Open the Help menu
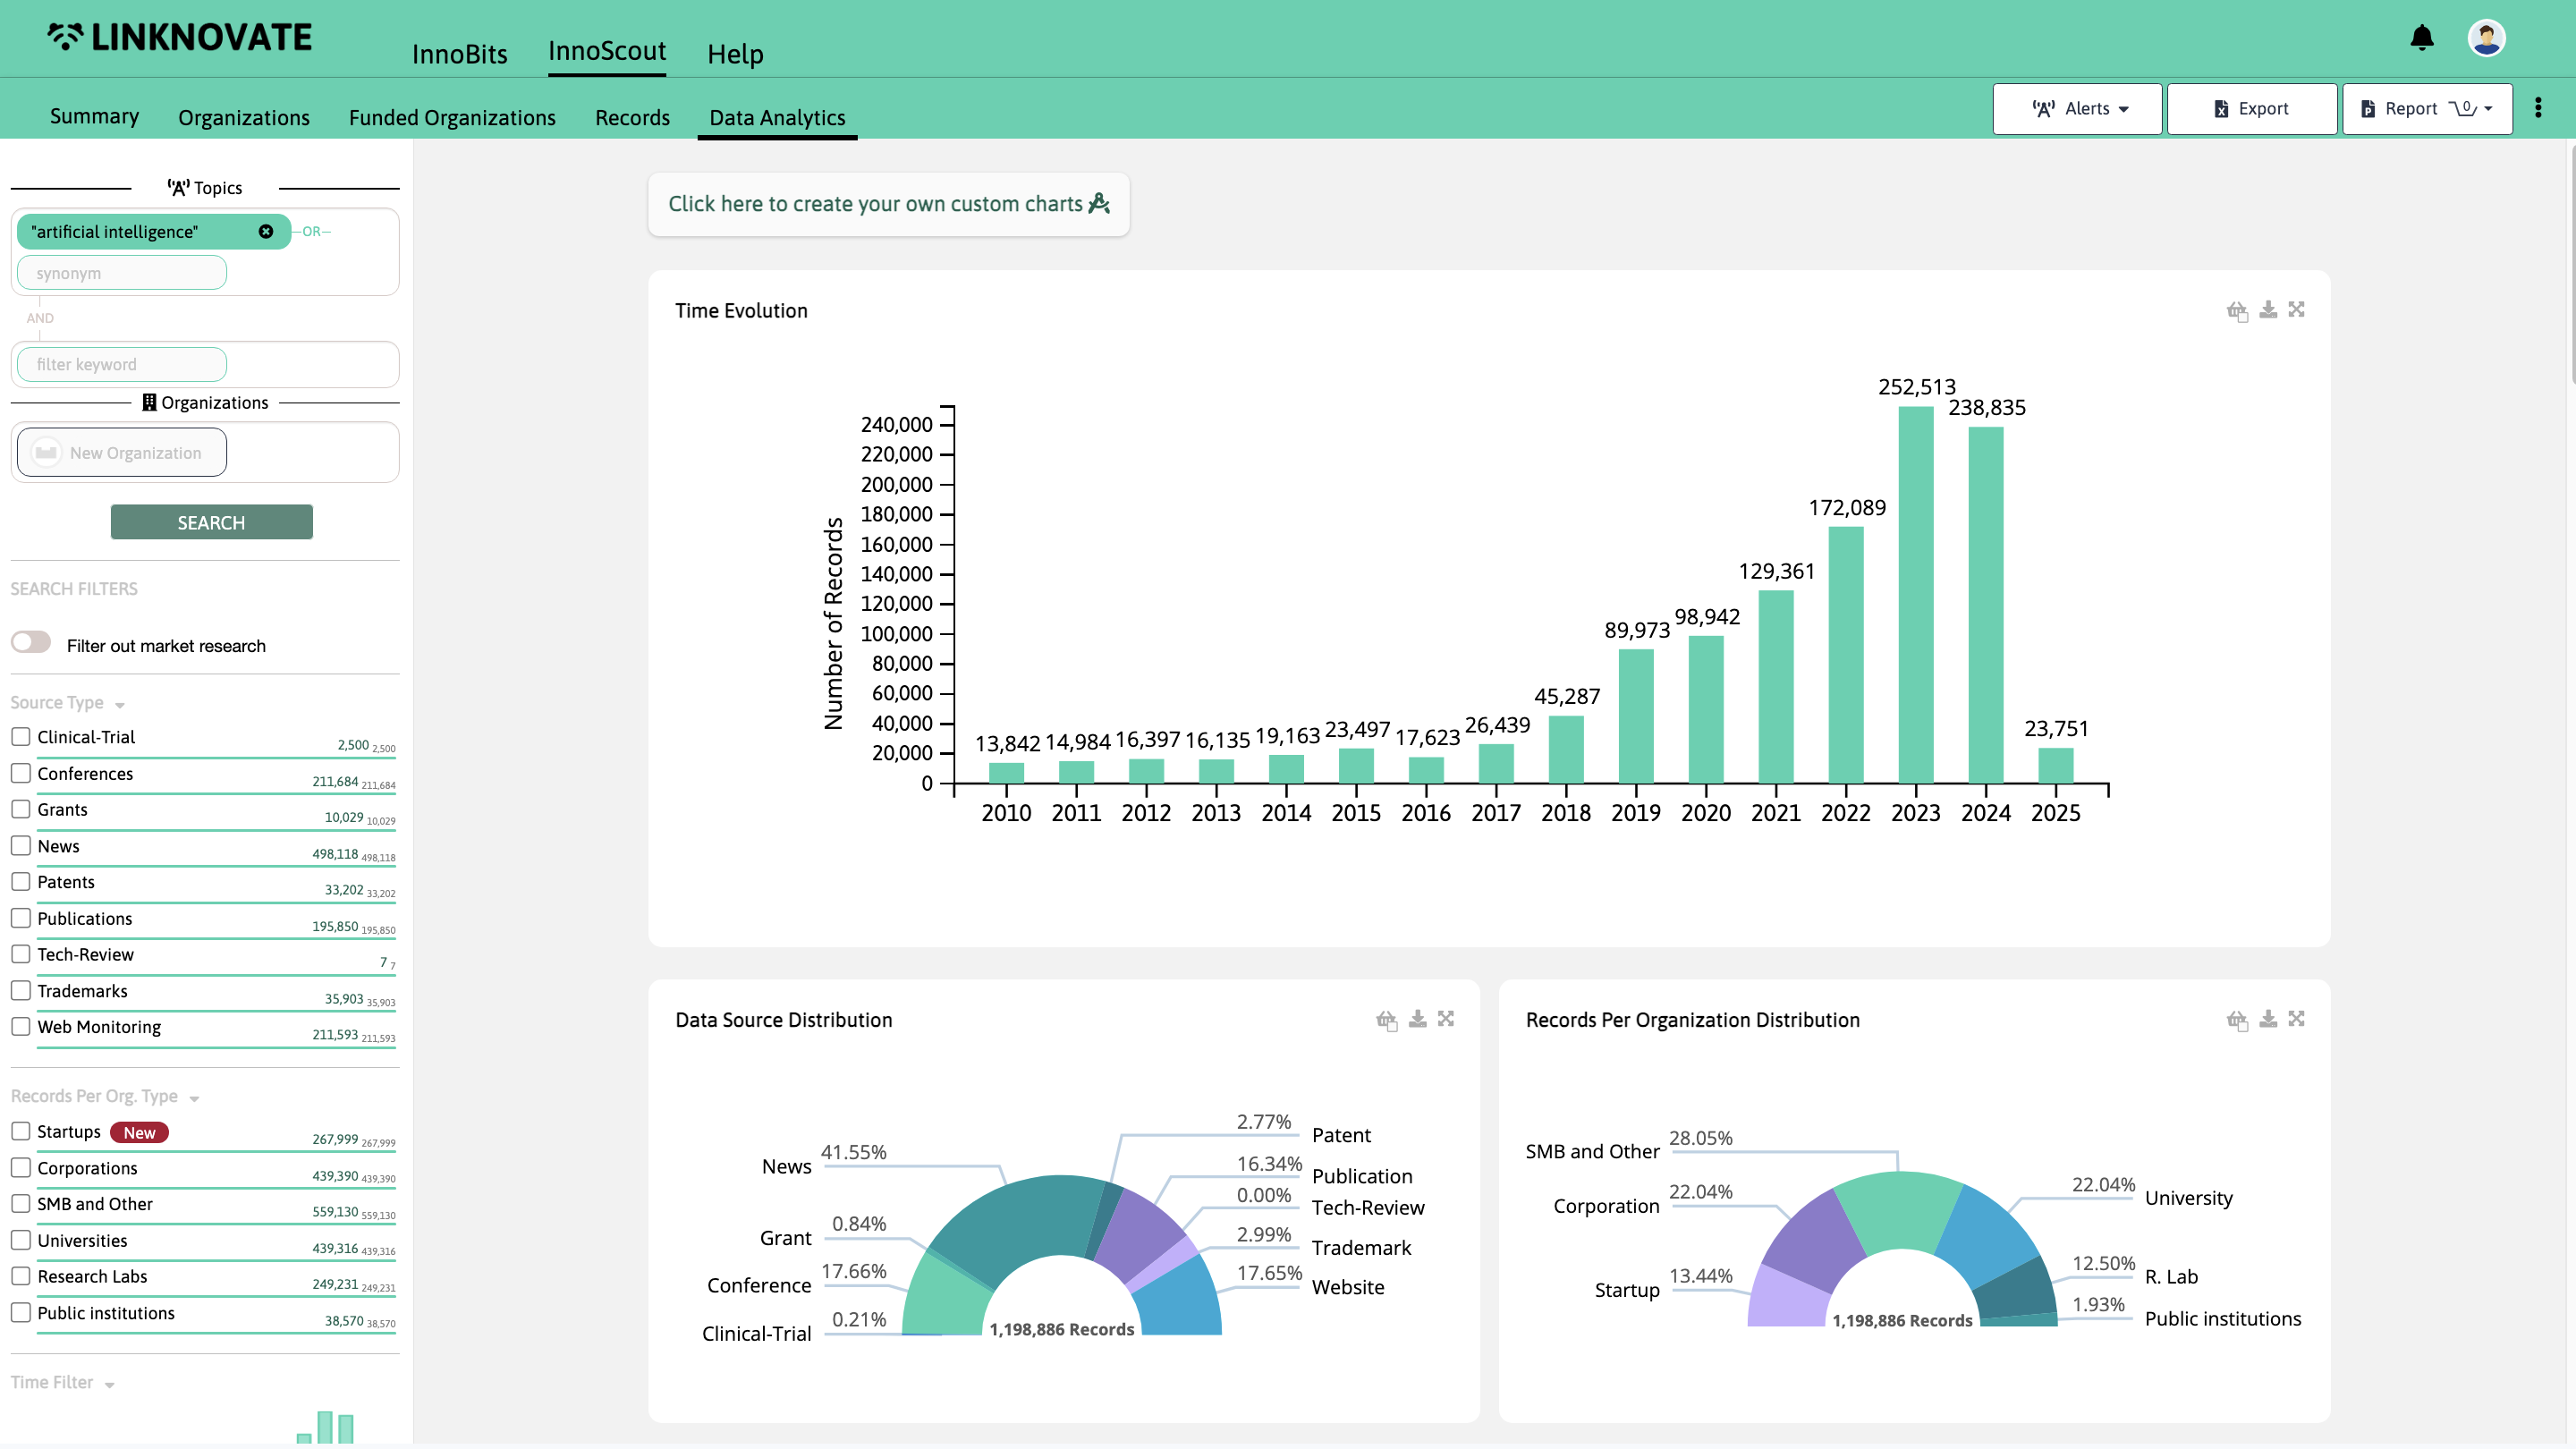 [x=735, y=54]
